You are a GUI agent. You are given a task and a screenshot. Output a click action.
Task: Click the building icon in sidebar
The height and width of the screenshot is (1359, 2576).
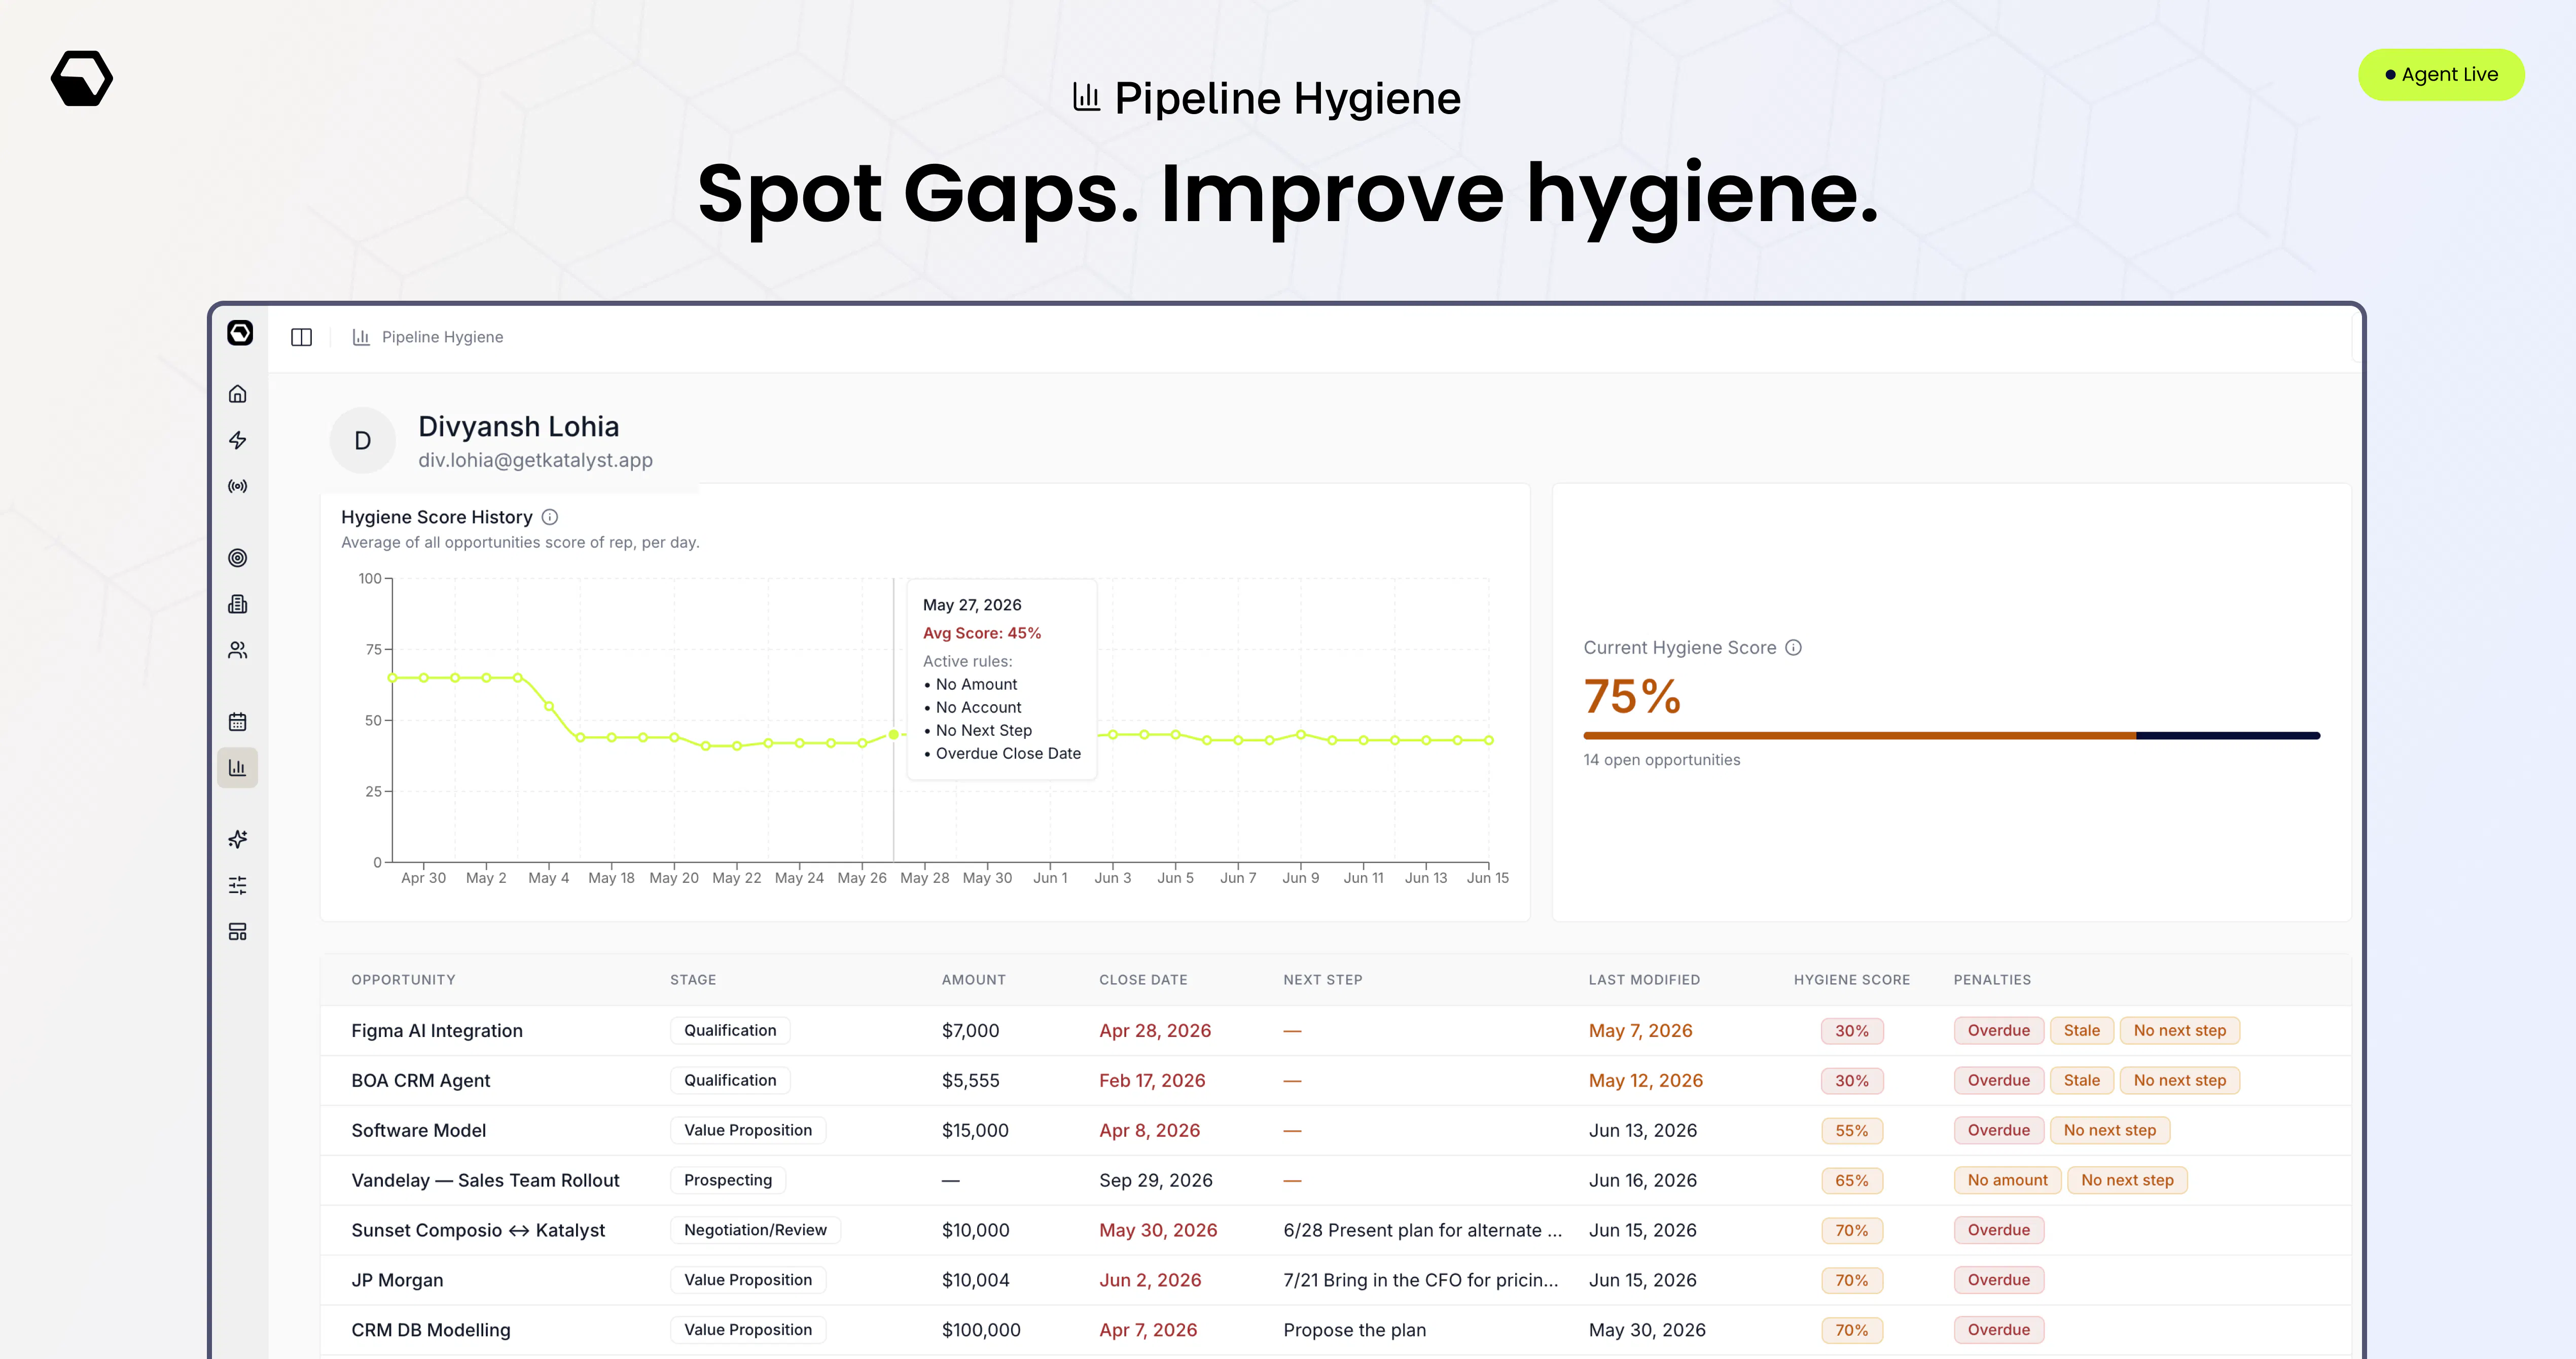pos(237,604)
